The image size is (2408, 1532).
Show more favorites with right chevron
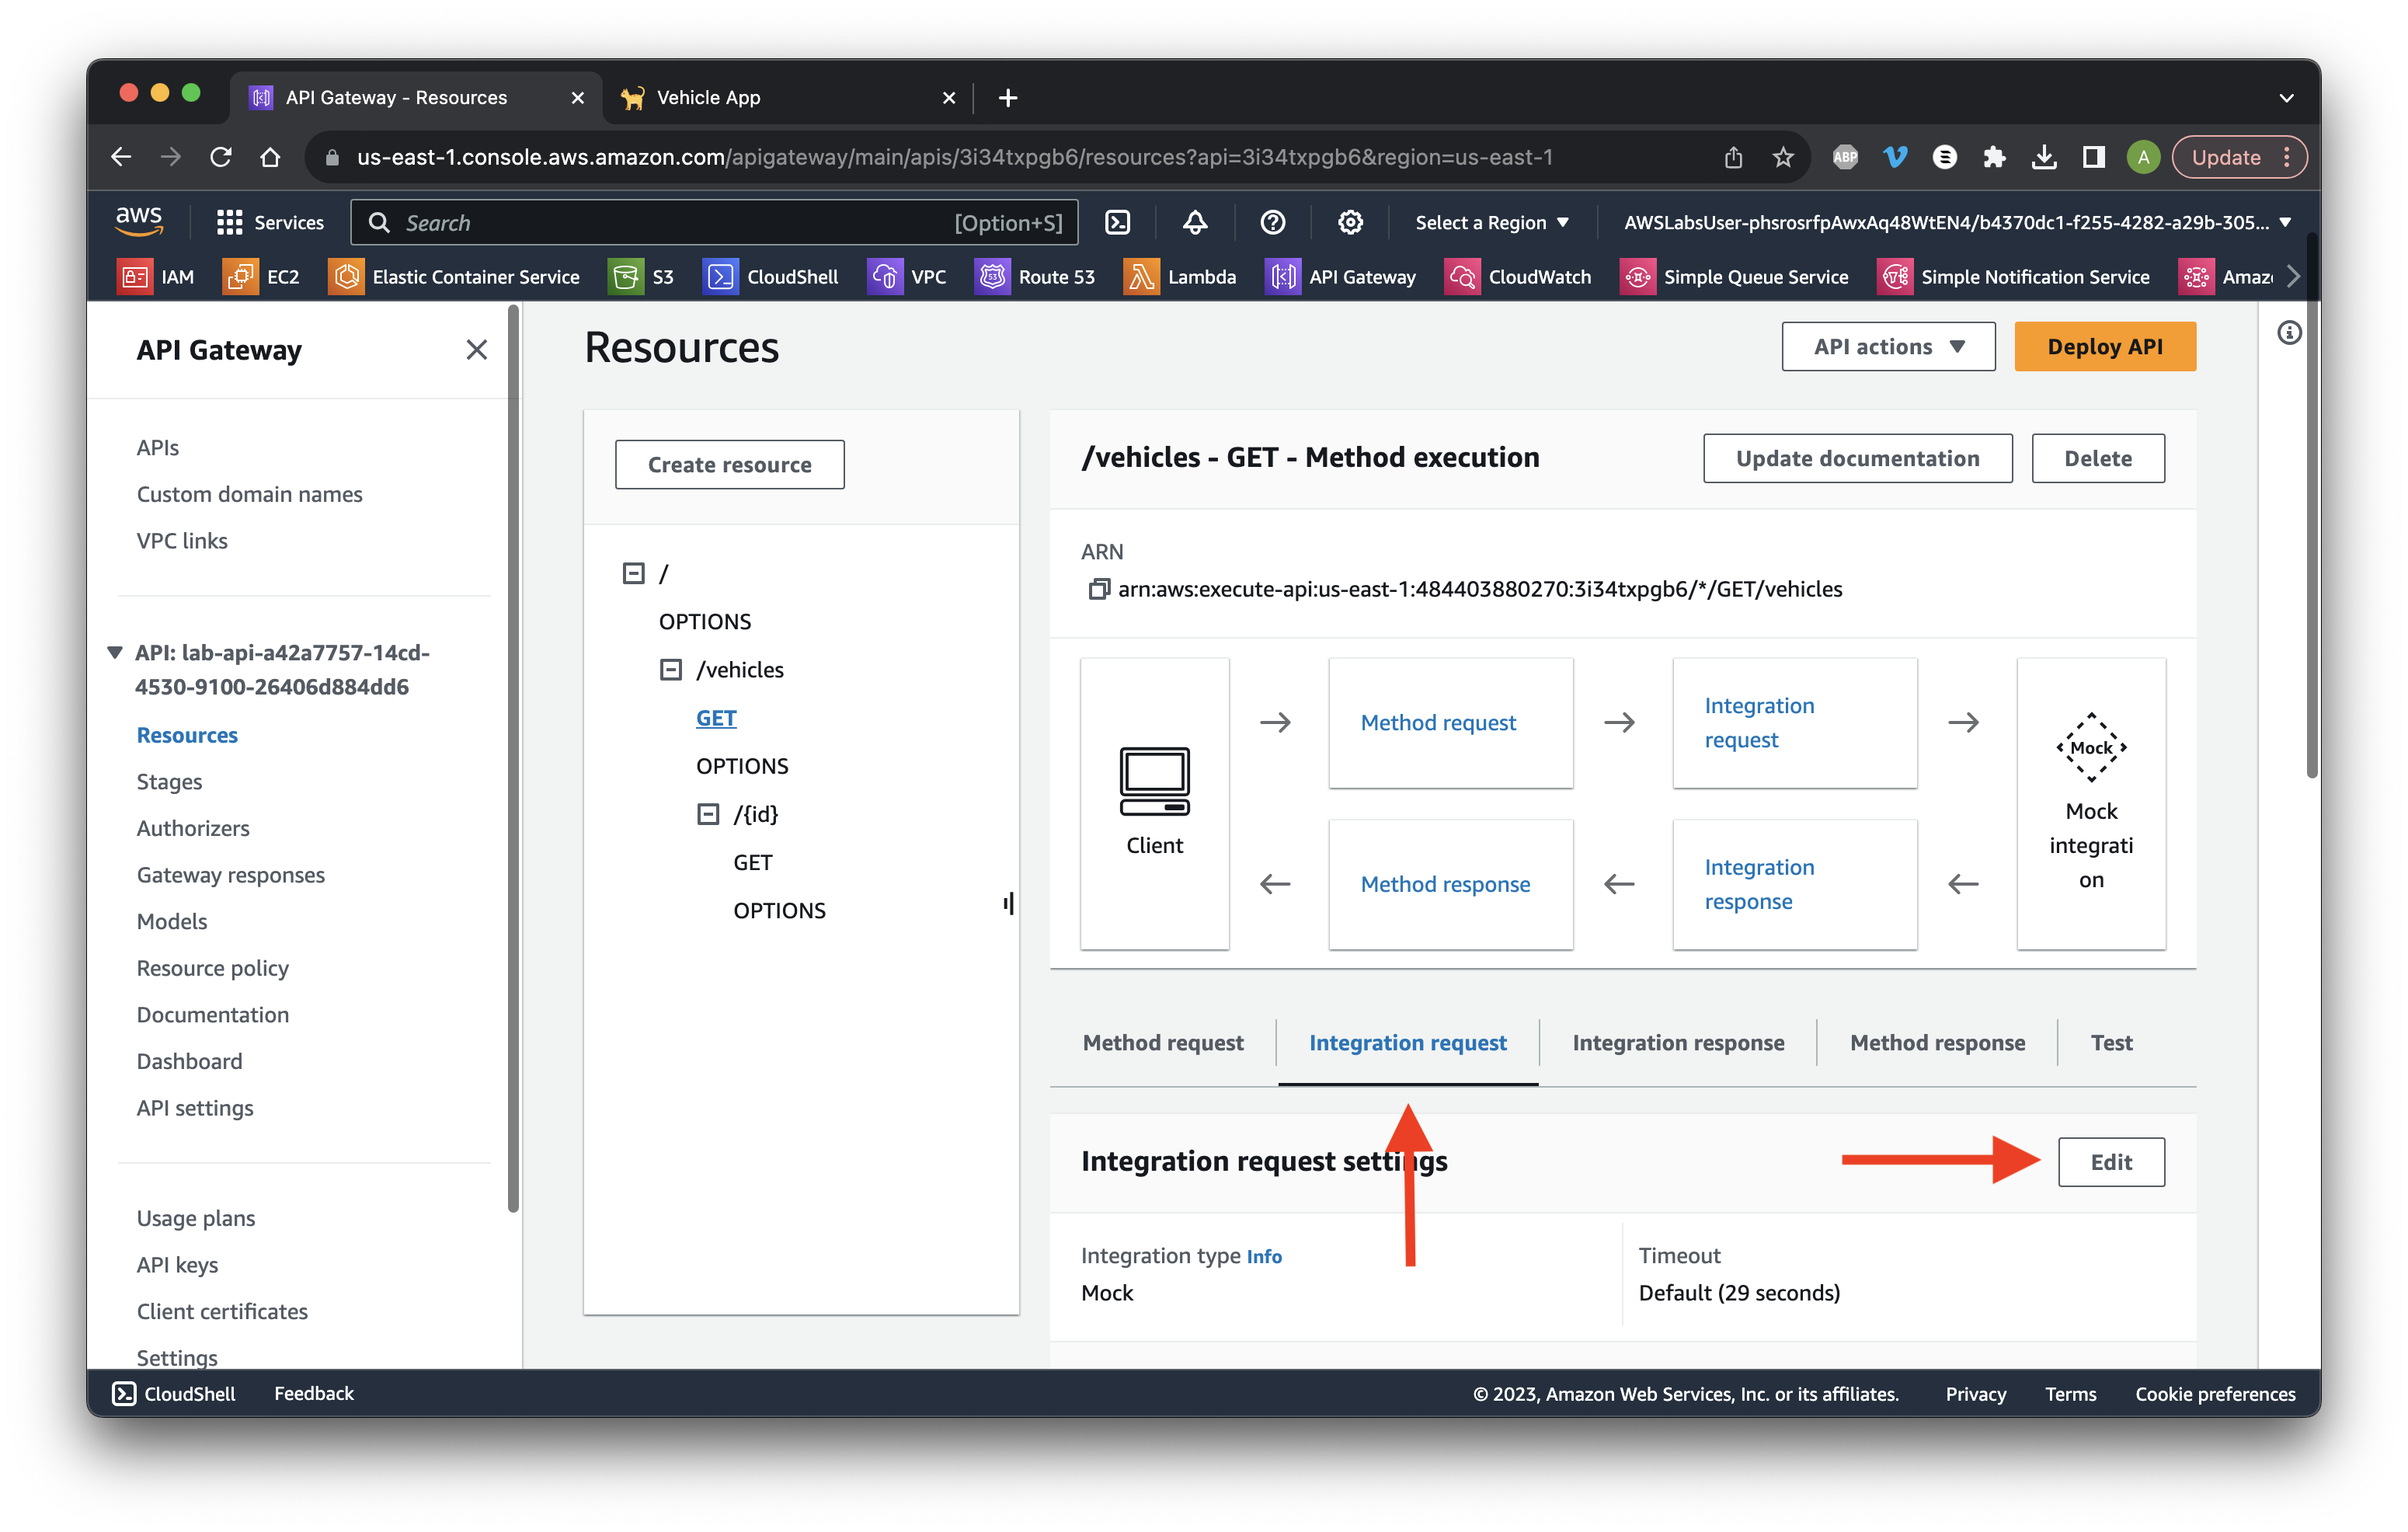2292,276
